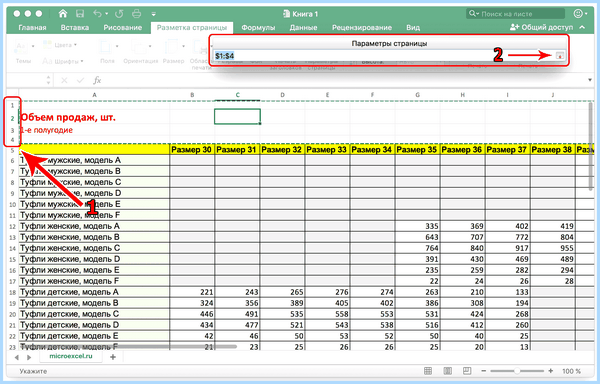Switch to the Вставка tab
The image size is (600, 384).
pyautogui.click(x=75, y=28)
